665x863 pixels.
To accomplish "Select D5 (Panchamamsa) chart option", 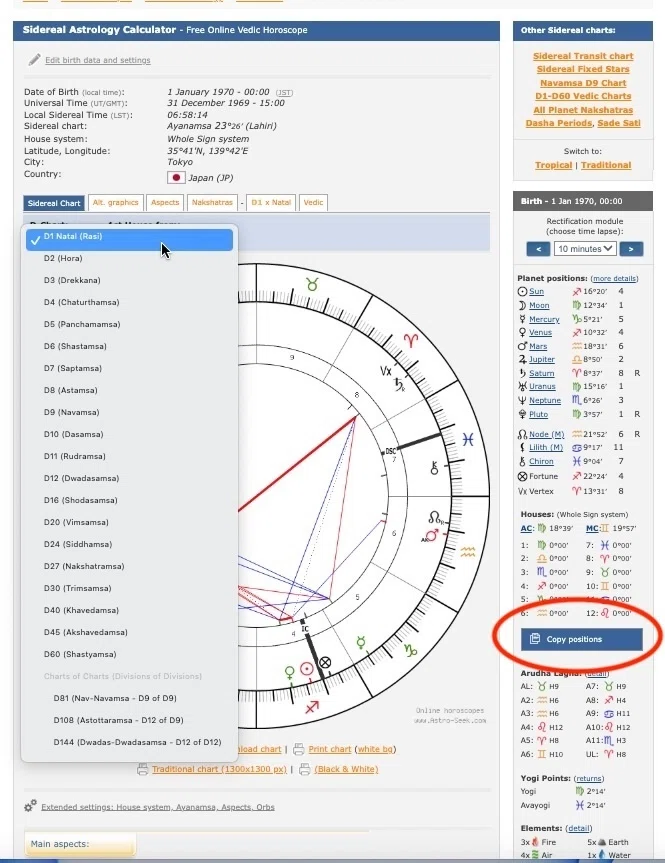I will (x=129, y=324).
